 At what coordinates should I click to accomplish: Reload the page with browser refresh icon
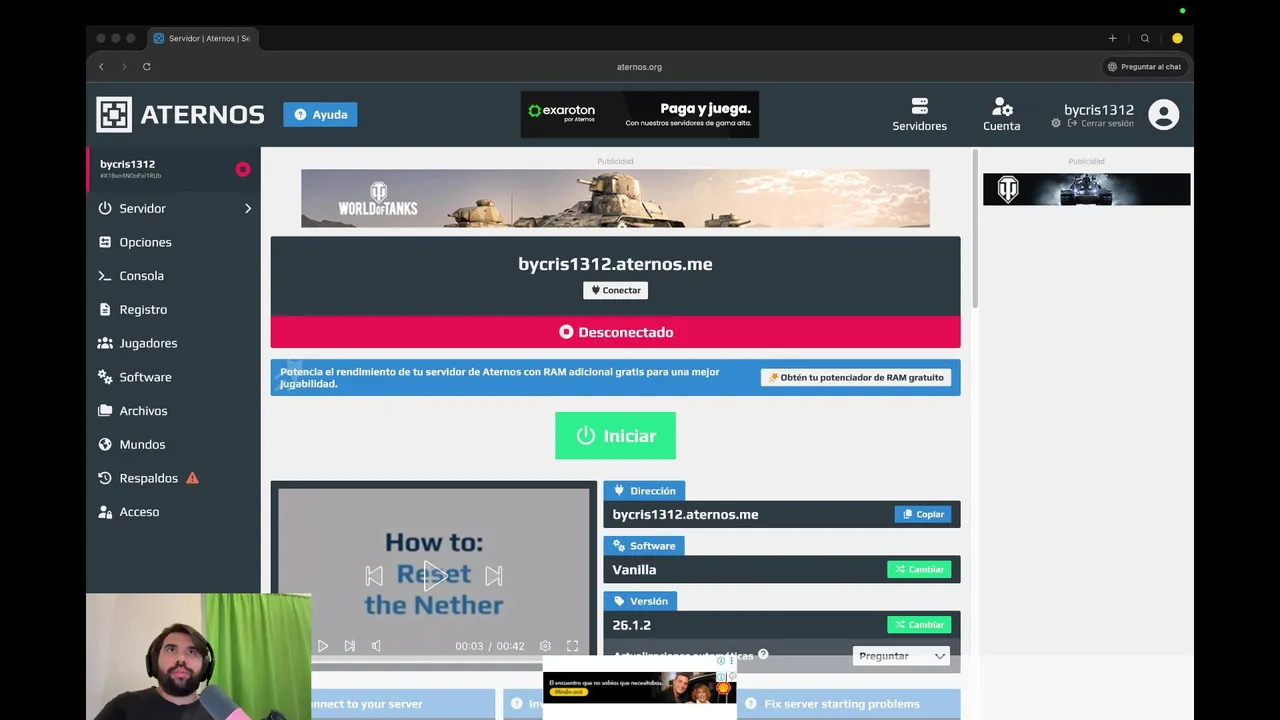pyautogui.click(x=147, y=67)
